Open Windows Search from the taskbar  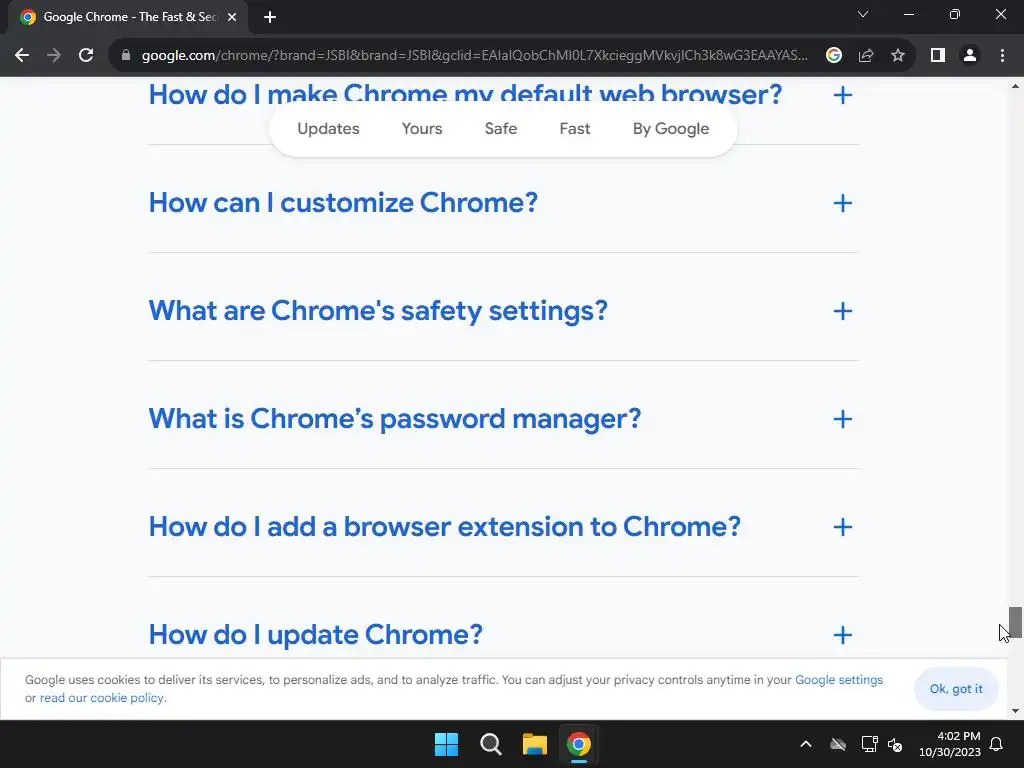coord(490,744)
